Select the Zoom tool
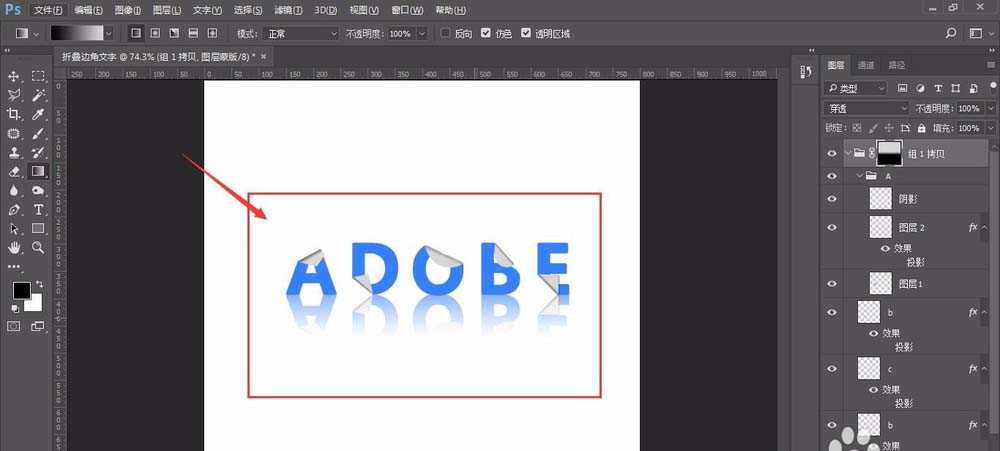The height and width of the screenshot is (451, 1000). 38,247
